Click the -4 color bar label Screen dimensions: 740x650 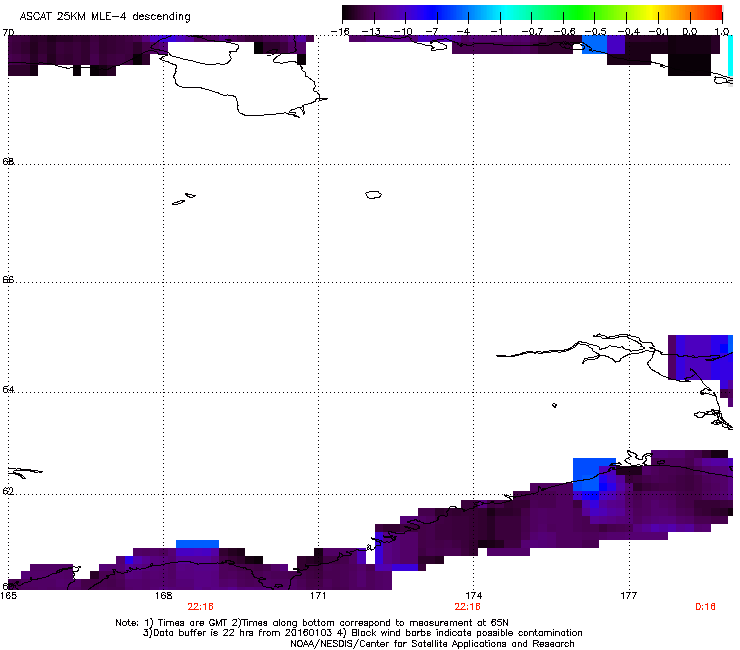464,32
